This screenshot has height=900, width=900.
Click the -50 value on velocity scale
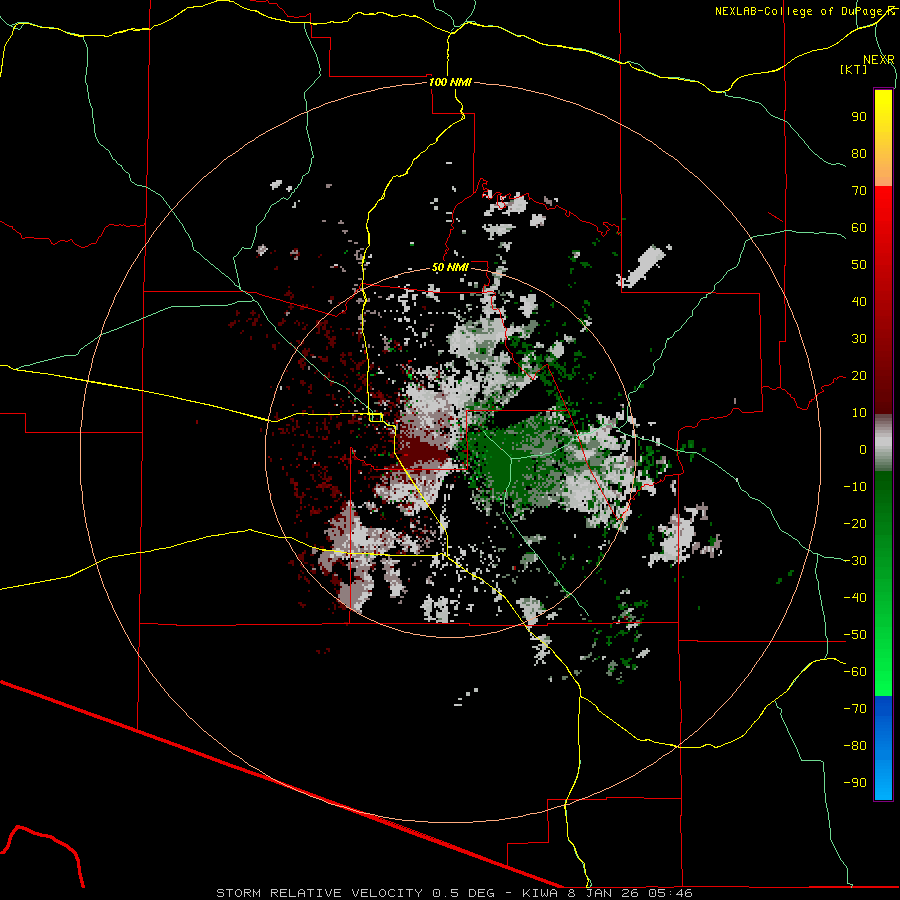coord(855,635)
